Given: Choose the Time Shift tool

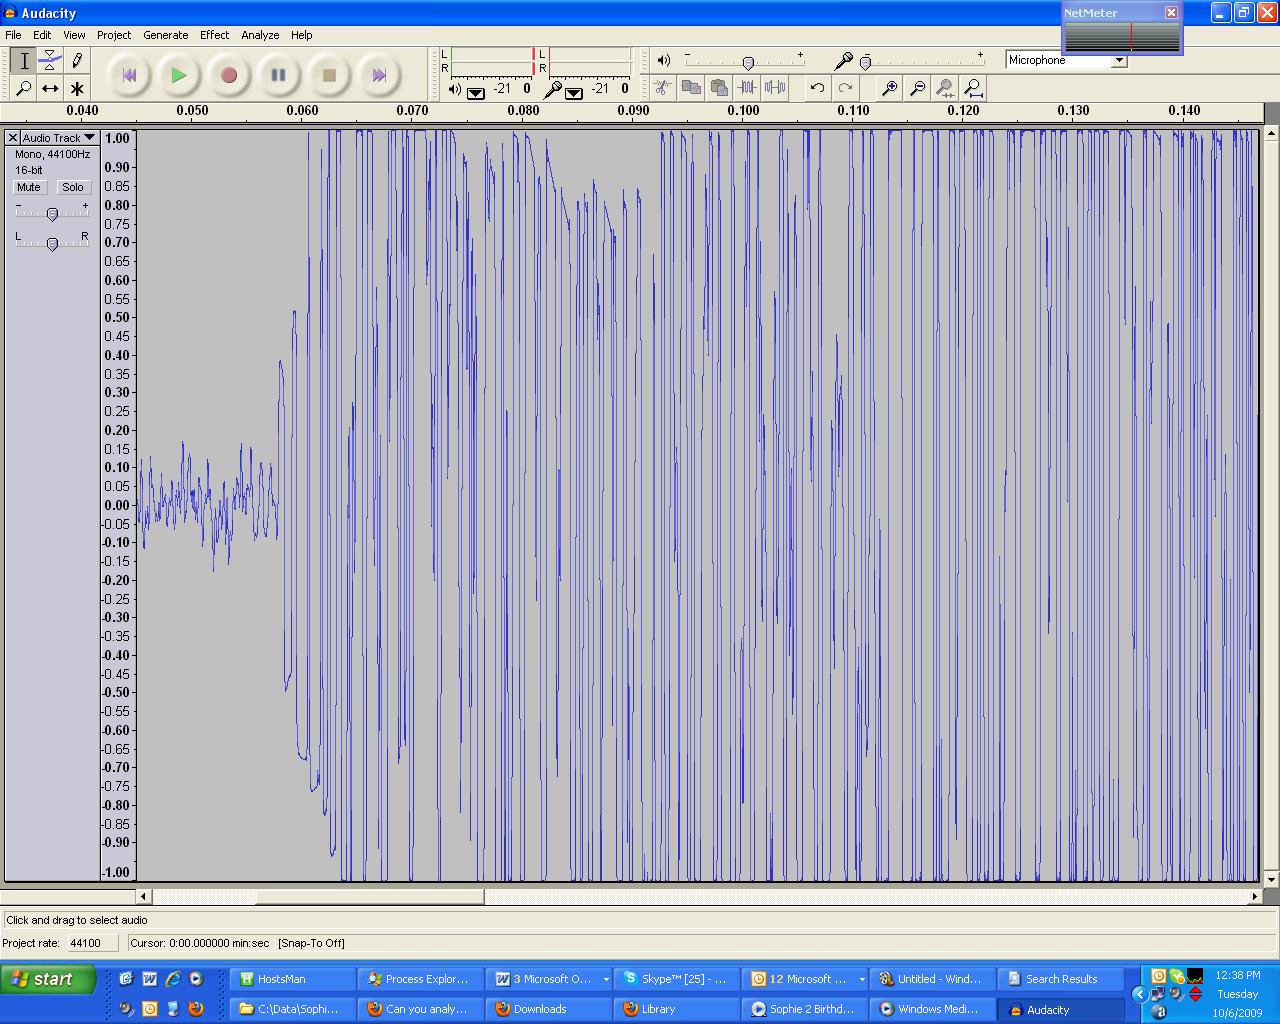Looking at the screenshot, I should [50, 88].
